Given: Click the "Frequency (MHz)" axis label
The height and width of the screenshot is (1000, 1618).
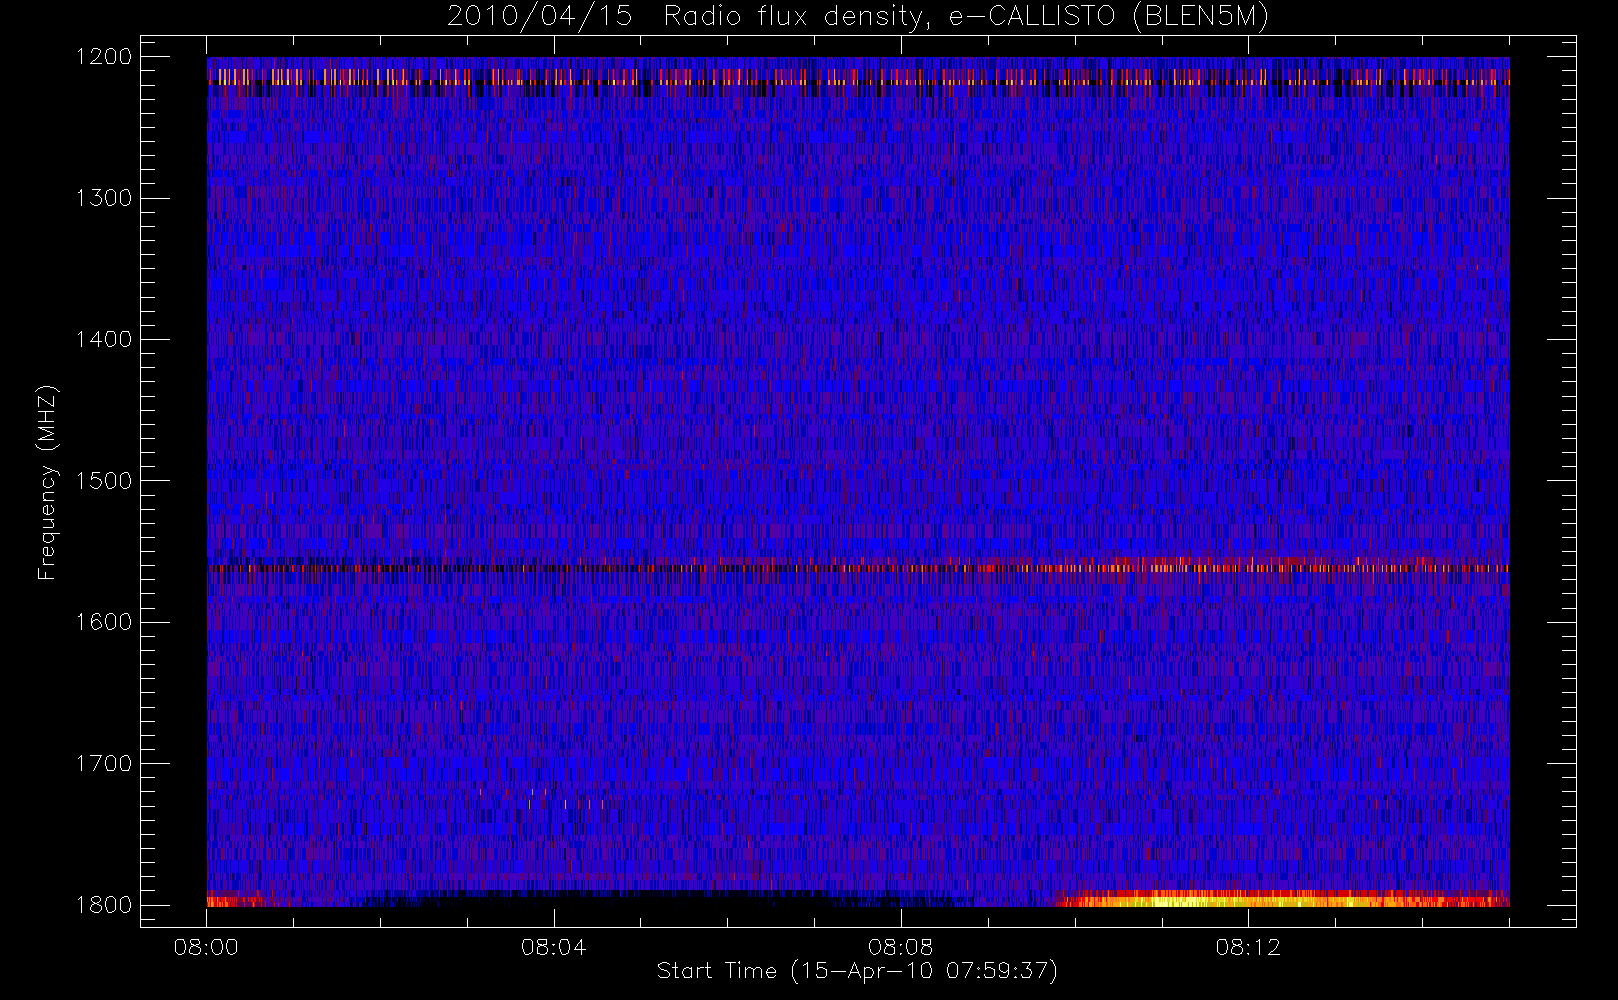Looking at the screenshot, I should [x=46, y=482].
